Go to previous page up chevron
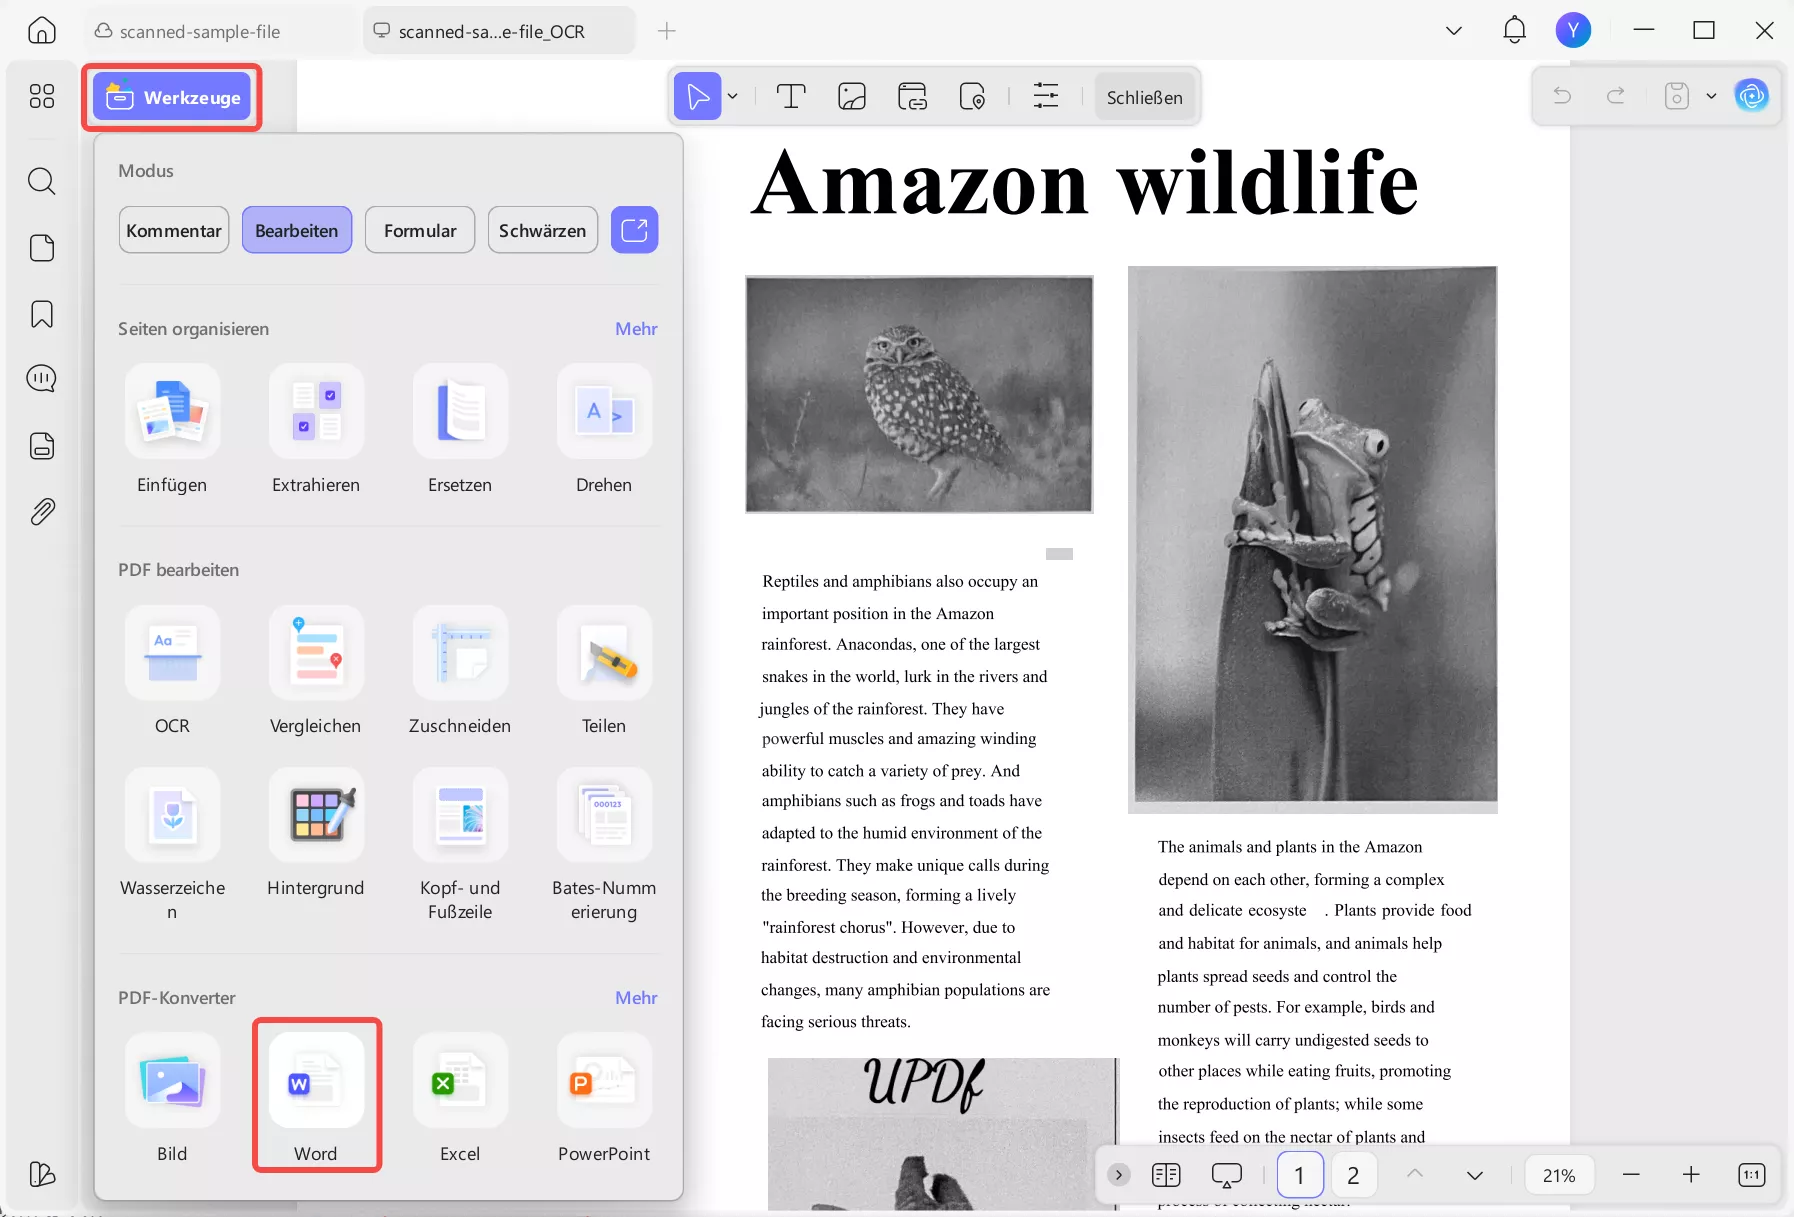The width and height of the screenshot is (1794, 1217). point(1415,1175)
